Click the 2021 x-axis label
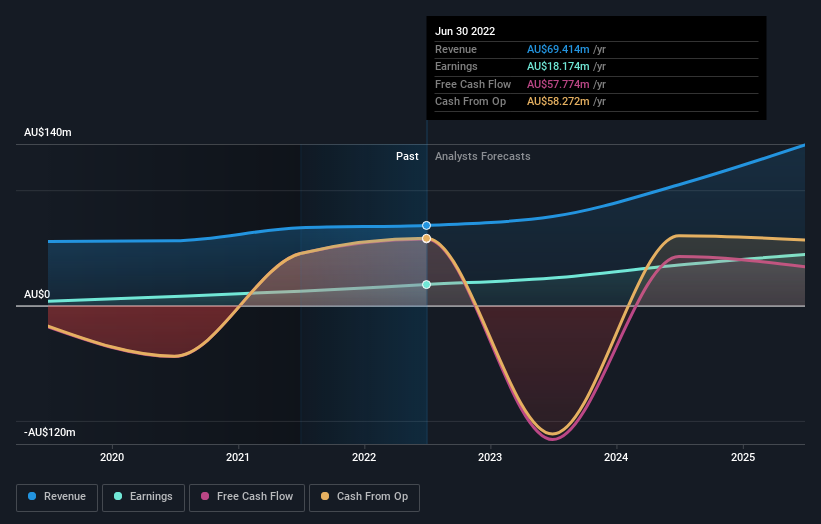821x524 pixels. point(238,457)
